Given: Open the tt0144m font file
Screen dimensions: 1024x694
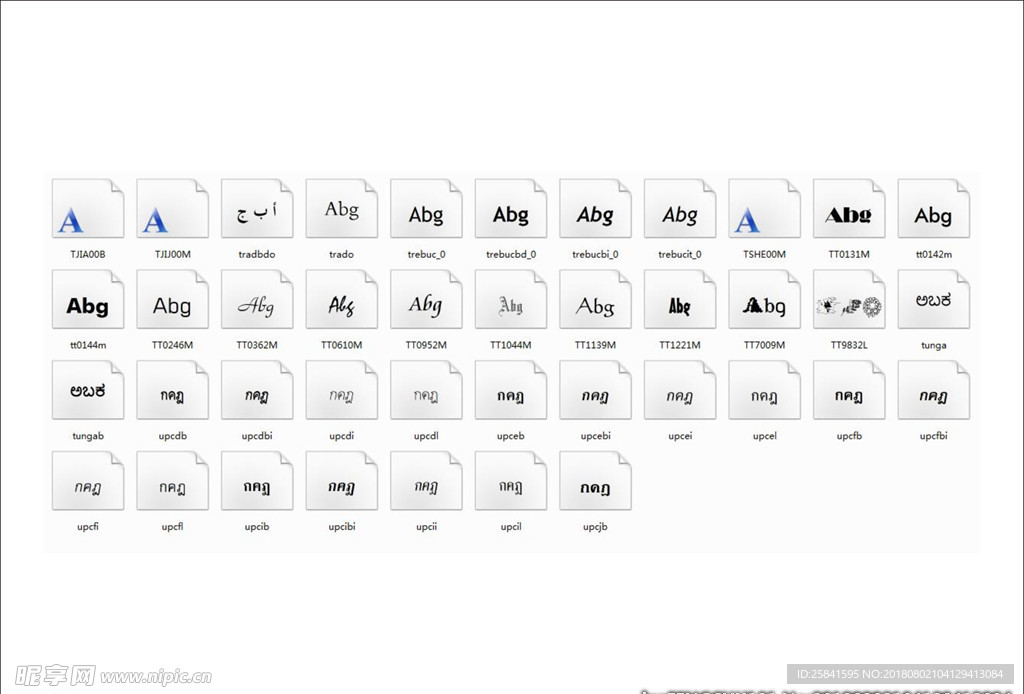Looking at the screenshot, I should (87, 300).
